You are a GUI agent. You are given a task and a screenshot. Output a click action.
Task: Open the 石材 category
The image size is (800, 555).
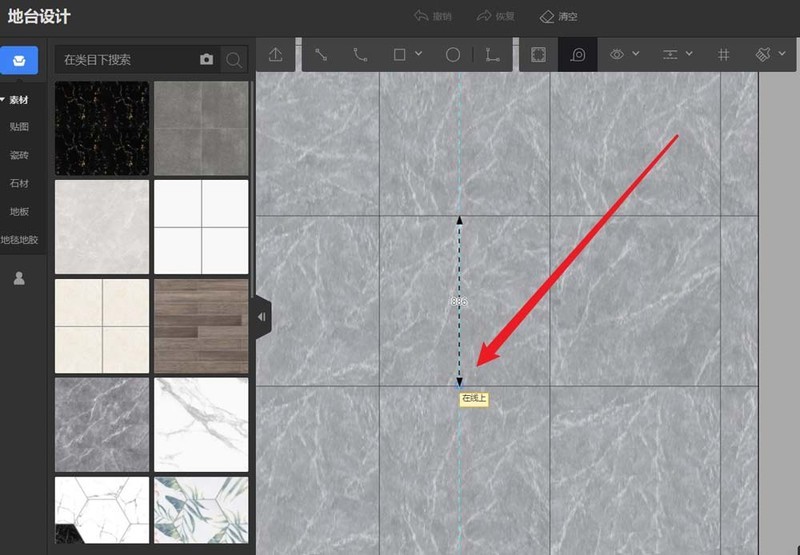click(x=19, y=183)
